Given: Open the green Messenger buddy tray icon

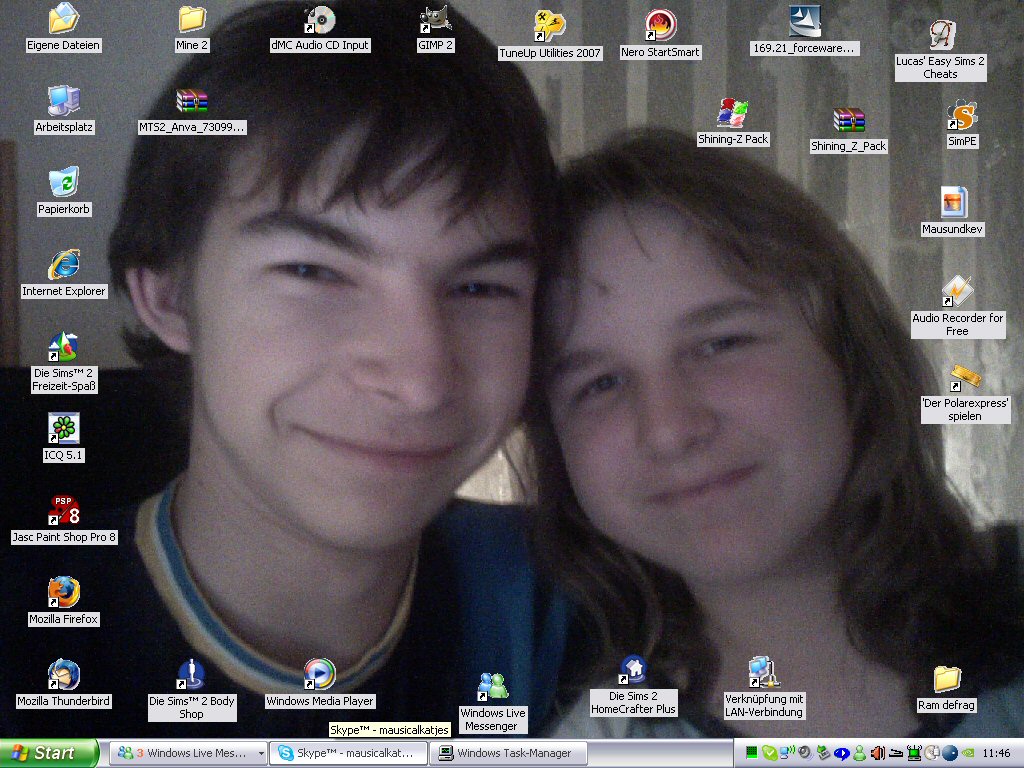Looking at the screenshot, I should [859, 753].
